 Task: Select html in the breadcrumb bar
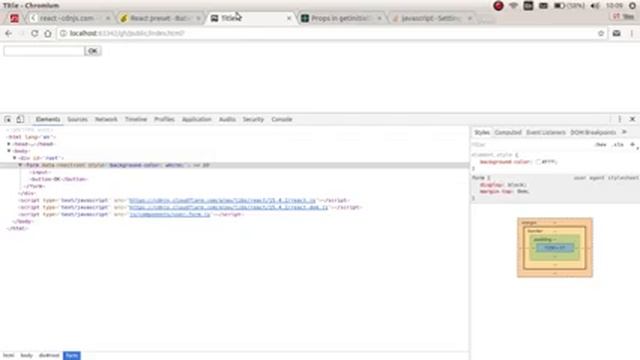pos(8,356)
